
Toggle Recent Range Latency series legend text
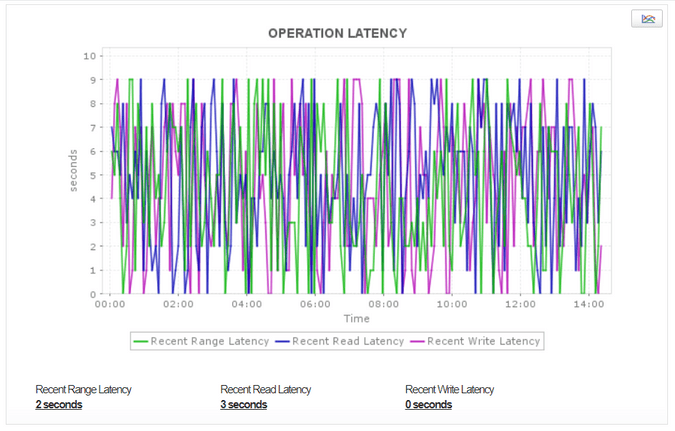(x=211, y=341)
